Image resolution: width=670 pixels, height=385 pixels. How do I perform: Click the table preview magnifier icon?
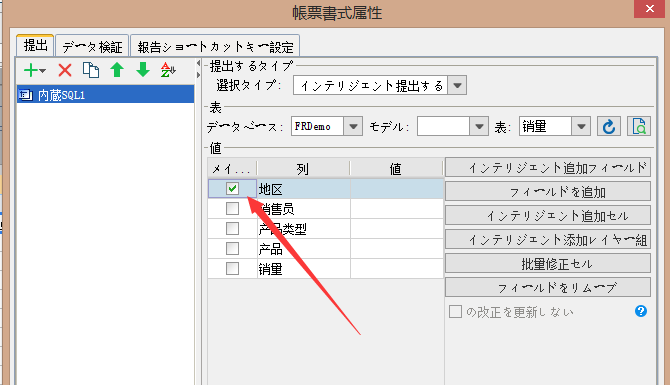pyautogui.click(x=639, y=126)
